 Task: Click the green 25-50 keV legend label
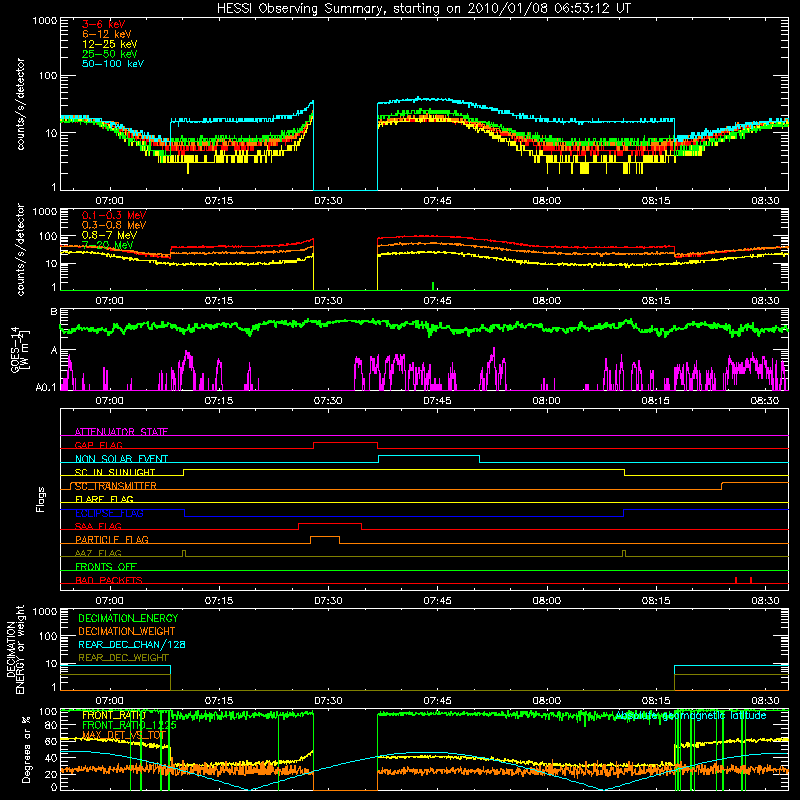pyautogui.click(x=109, y=54)
